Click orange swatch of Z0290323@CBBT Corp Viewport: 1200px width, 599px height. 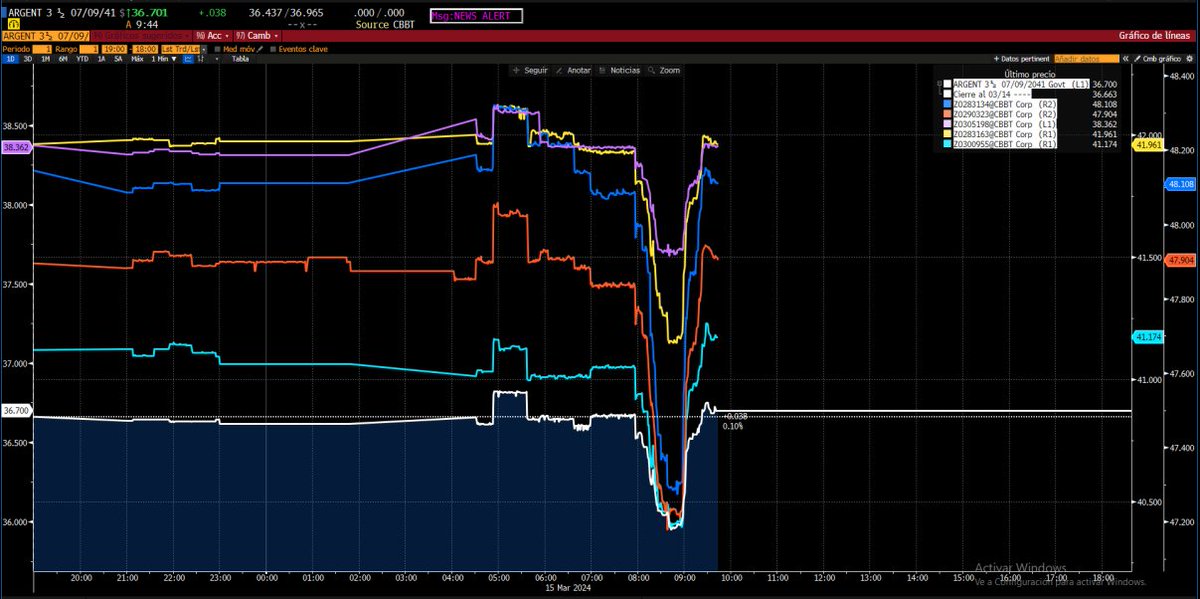click(947, 114)
